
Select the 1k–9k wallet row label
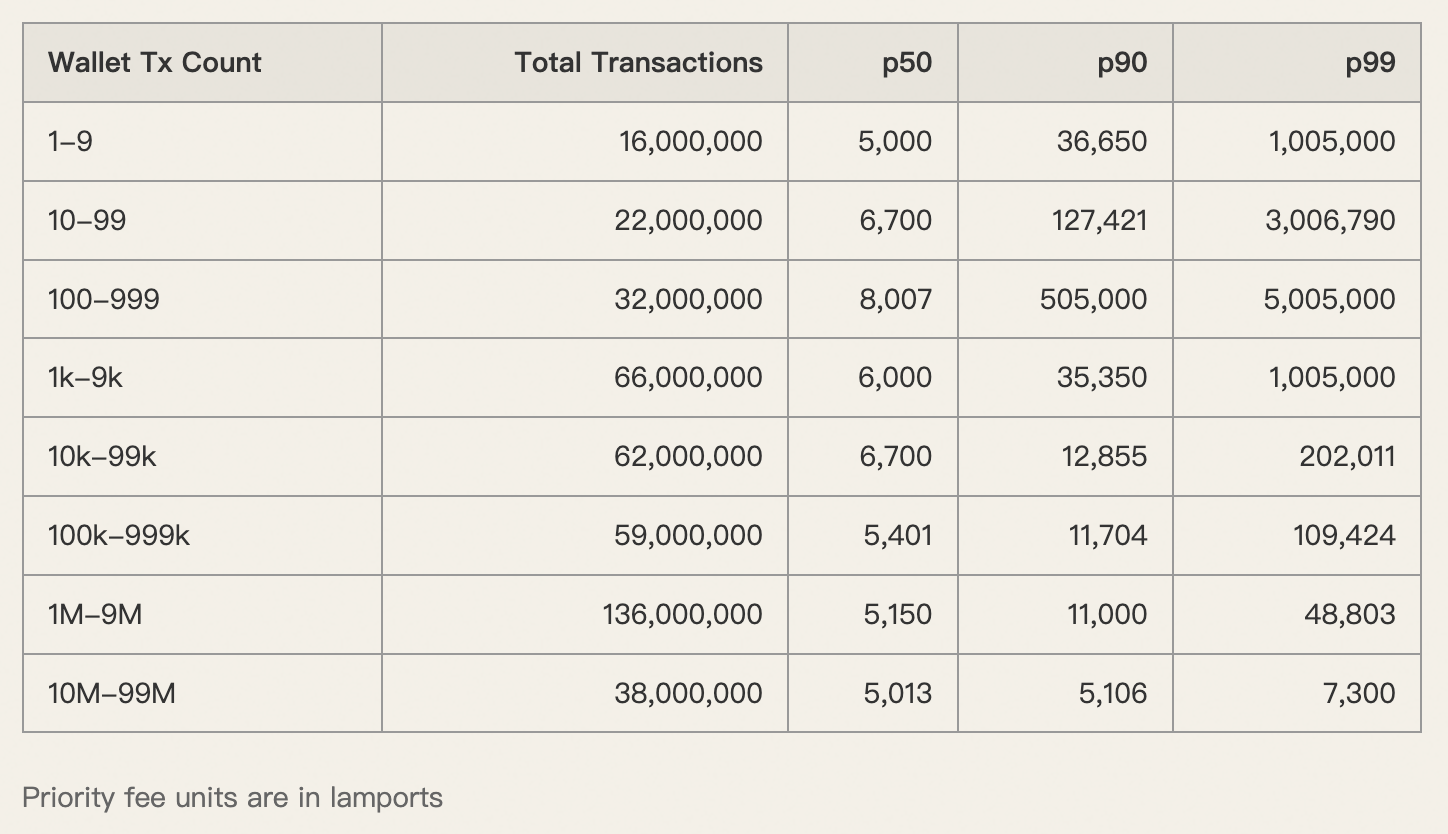point(85,377)
